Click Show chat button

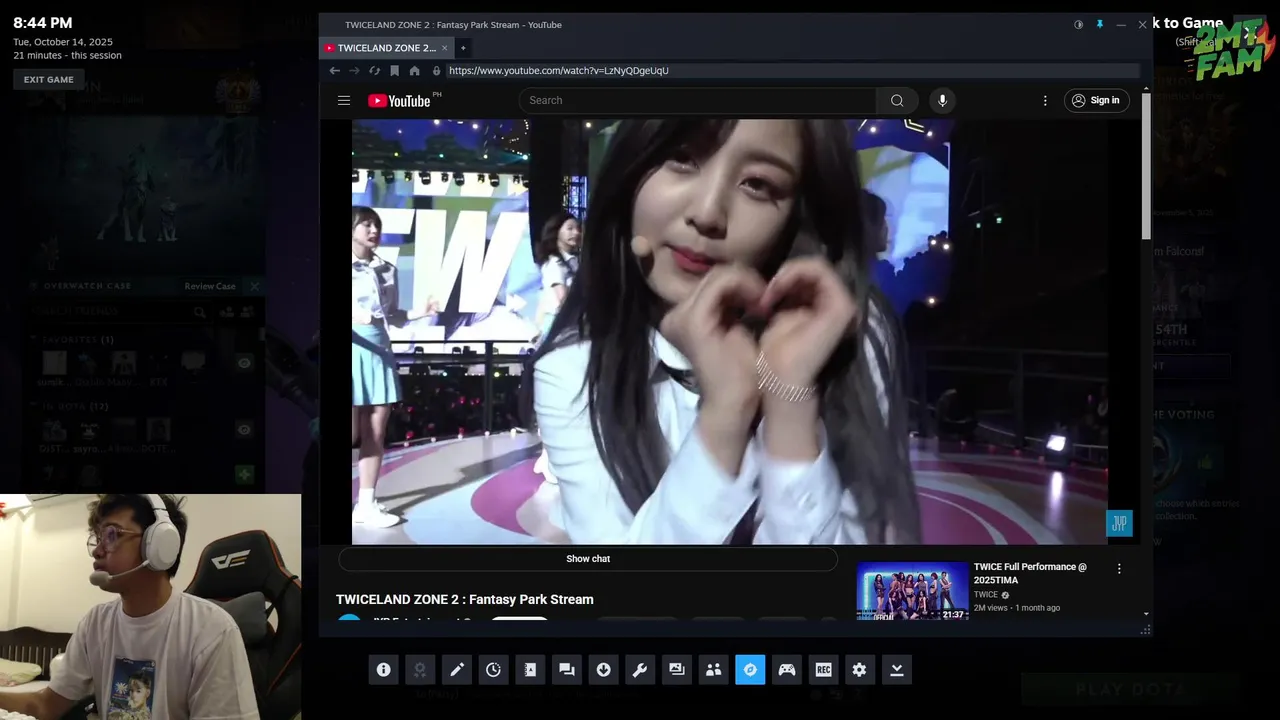pyautogui.click(x=588, y=559)
